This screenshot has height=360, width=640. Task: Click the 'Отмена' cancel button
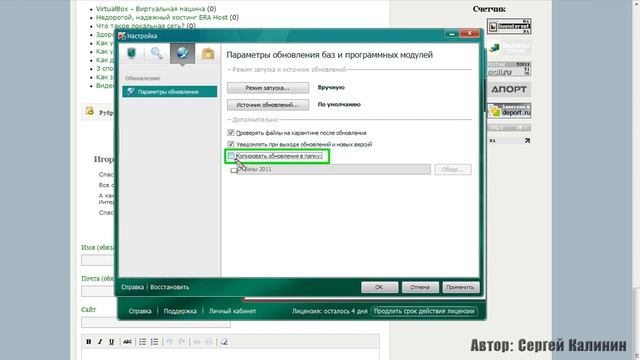[420, 287]
